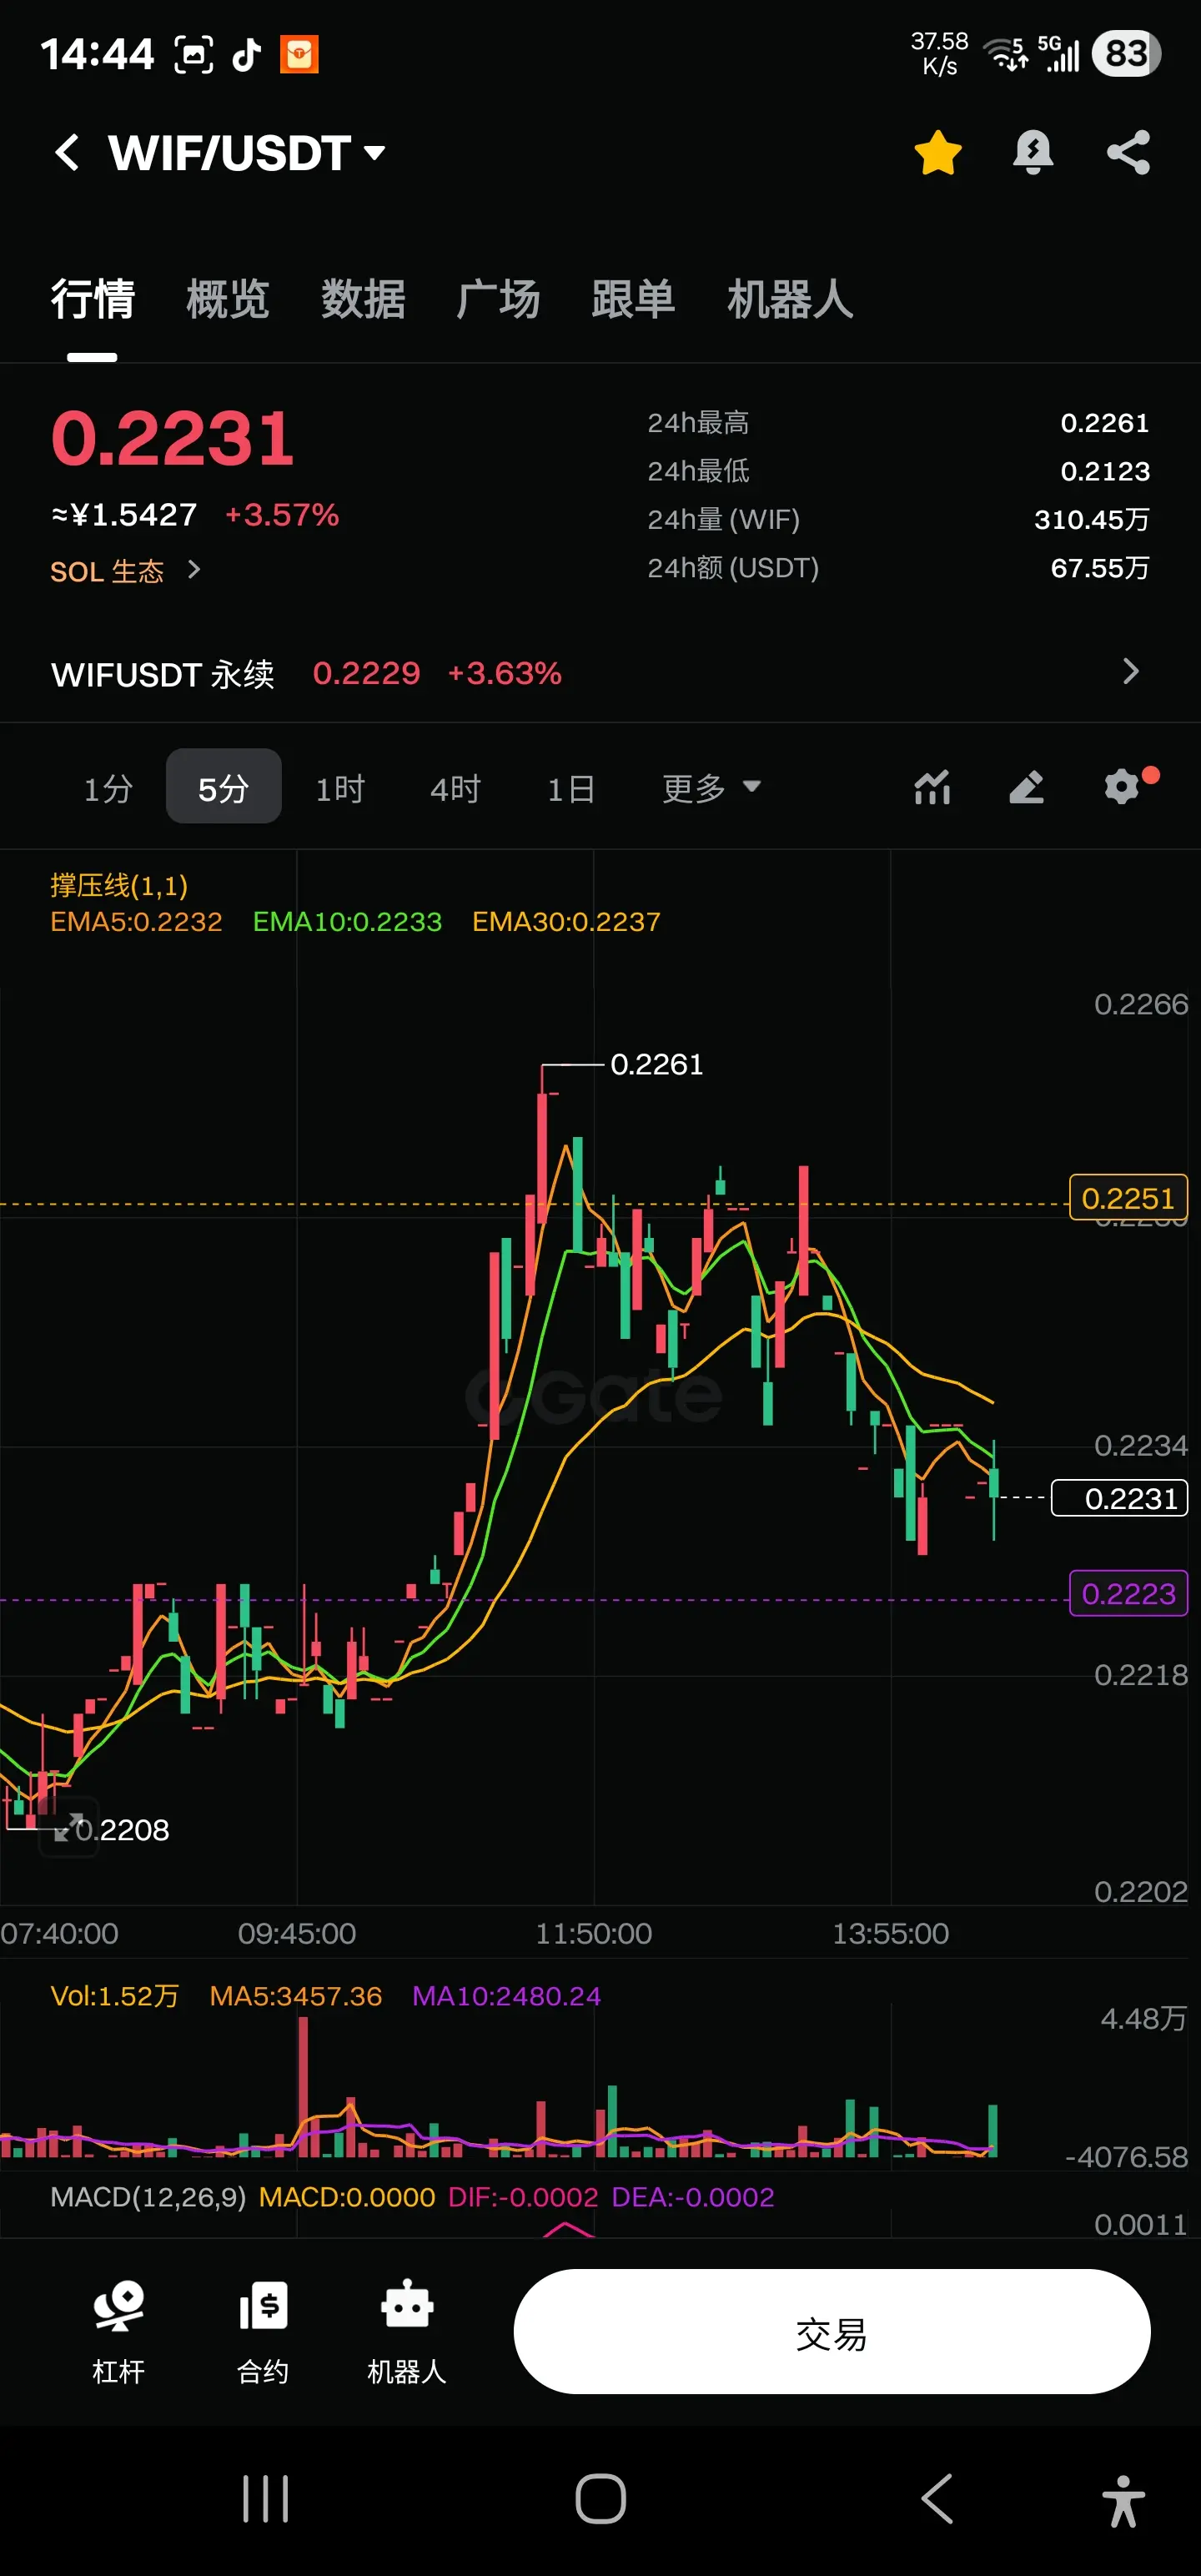Open Android recent apps button
Viewport: 1201px width, 2576px height.
click(x=266, y=2498)
